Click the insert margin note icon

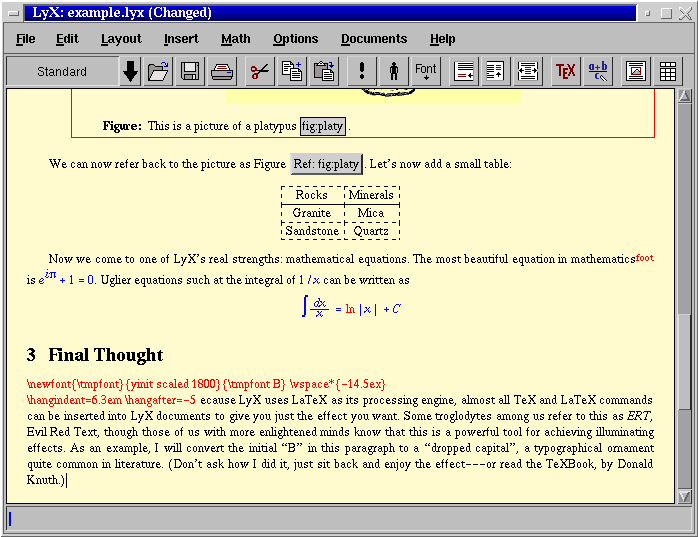click(x=495, y=71)
